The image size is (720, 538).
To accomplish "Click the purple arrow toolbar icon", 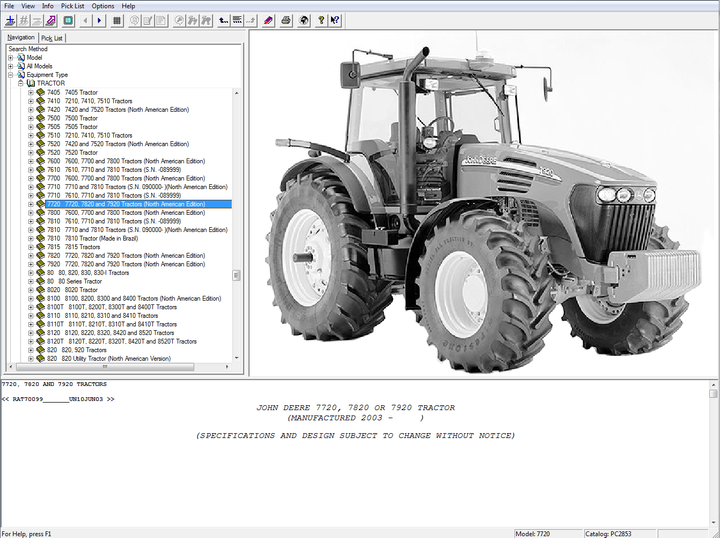I will (51, 20).
